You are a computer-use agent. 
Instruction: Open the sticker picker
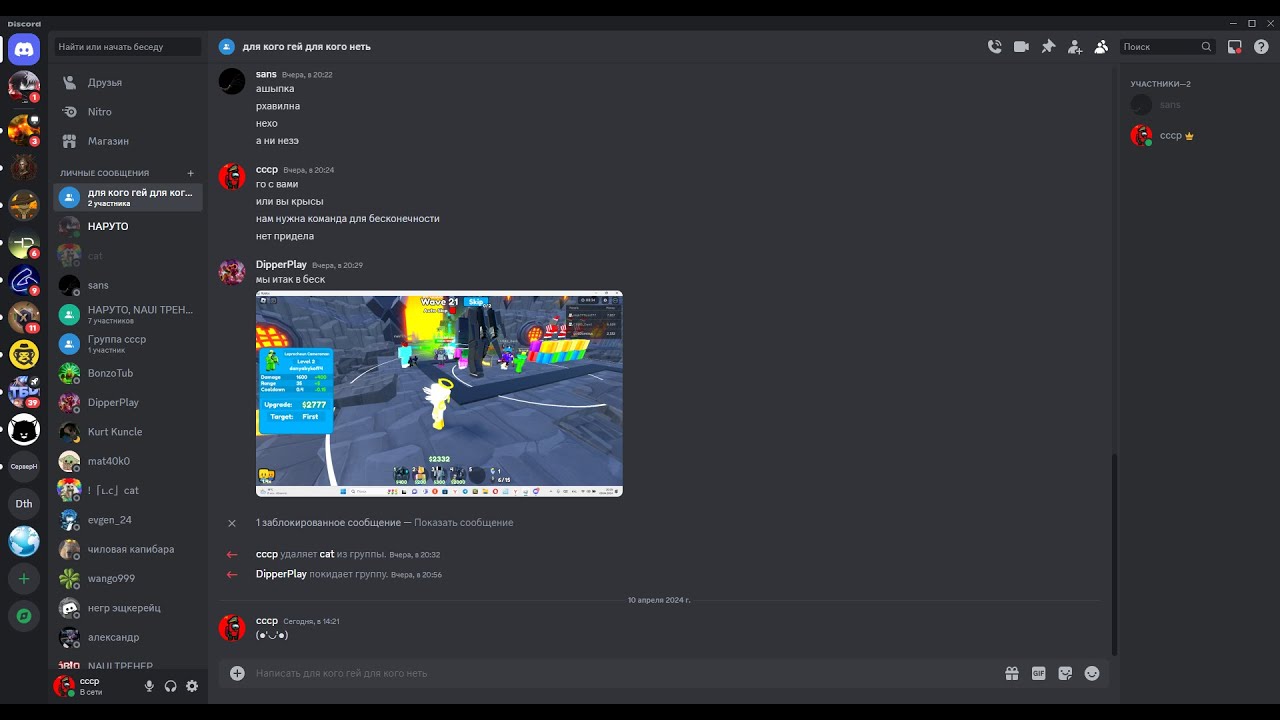(x=1065, y=673)
